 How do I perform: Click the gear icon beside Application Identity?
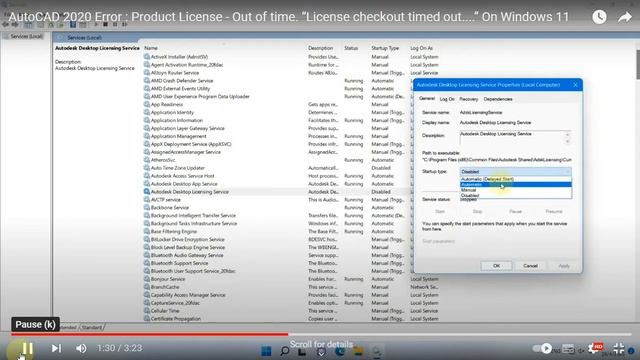pyautogui.click(x=147, y=112)
